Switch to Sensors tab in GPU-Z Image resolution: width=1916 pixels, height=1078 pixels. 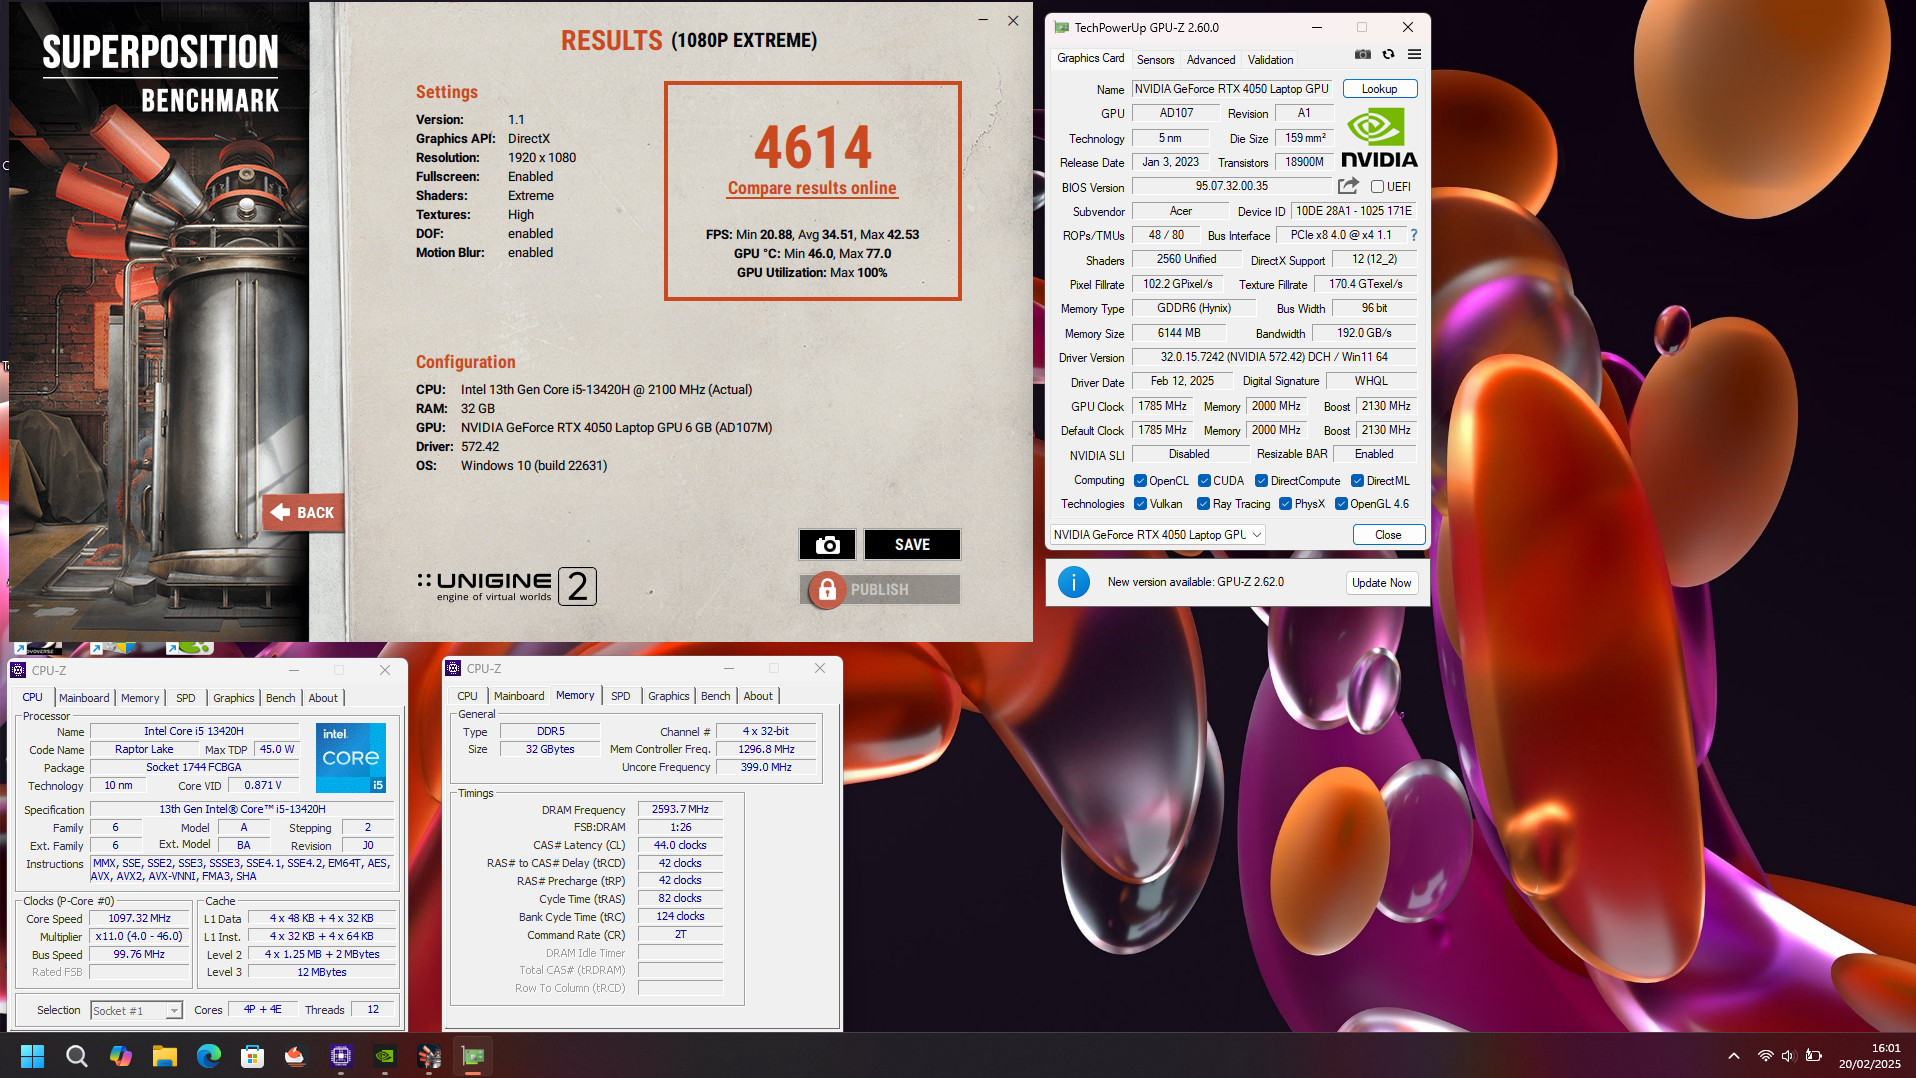click(x=1155, y=60)
